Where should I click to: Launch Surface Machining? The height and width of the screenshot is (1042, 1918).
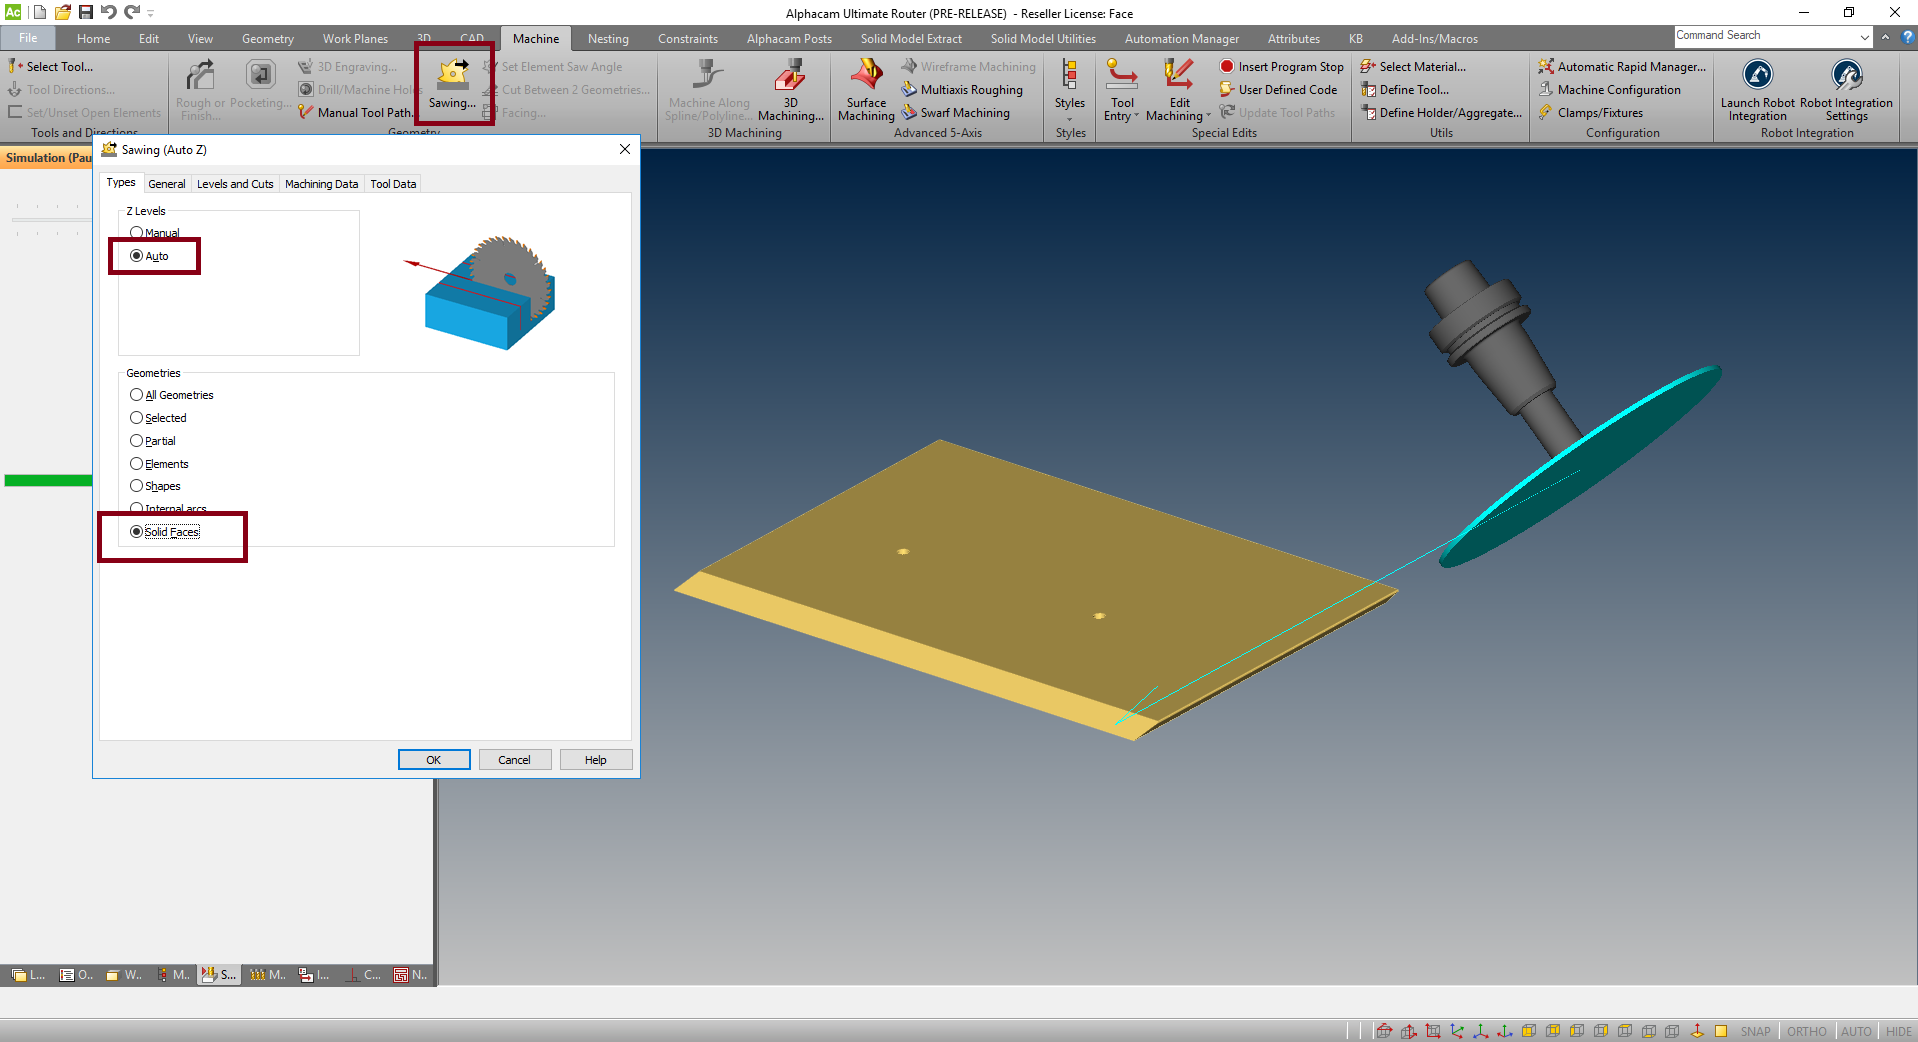pos(866,89)
